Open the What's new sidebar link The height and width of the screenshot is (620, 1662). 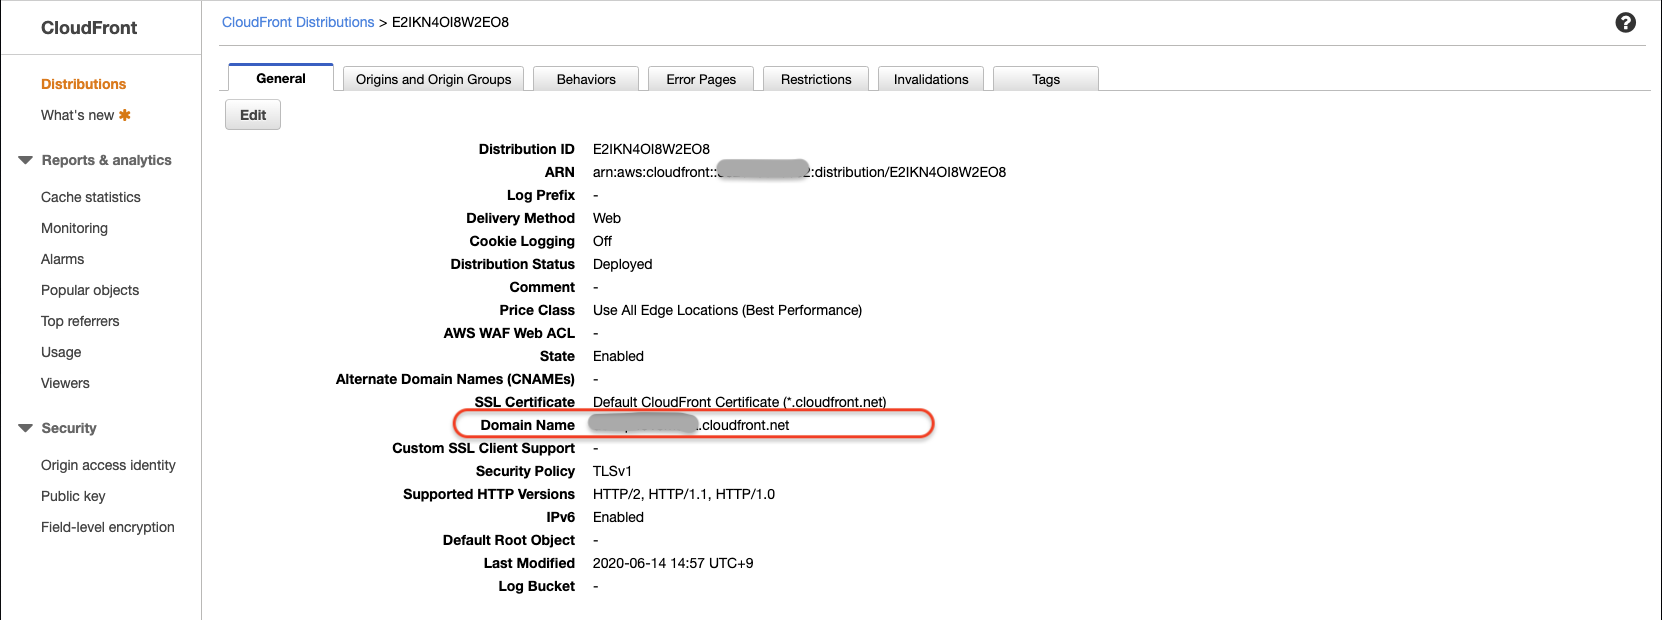coord(77,115)
